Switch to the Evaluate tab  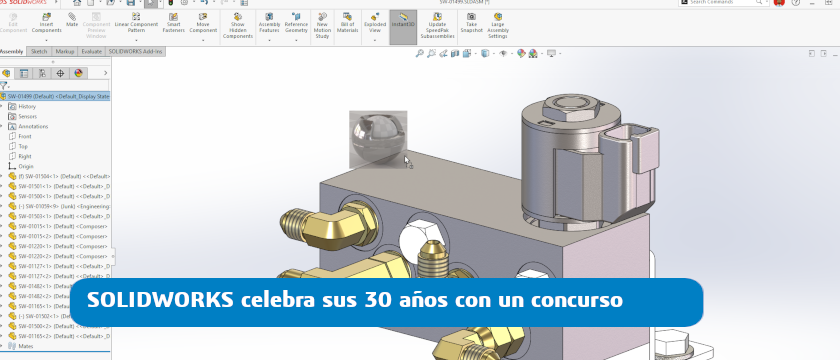[x=92, y=51]
